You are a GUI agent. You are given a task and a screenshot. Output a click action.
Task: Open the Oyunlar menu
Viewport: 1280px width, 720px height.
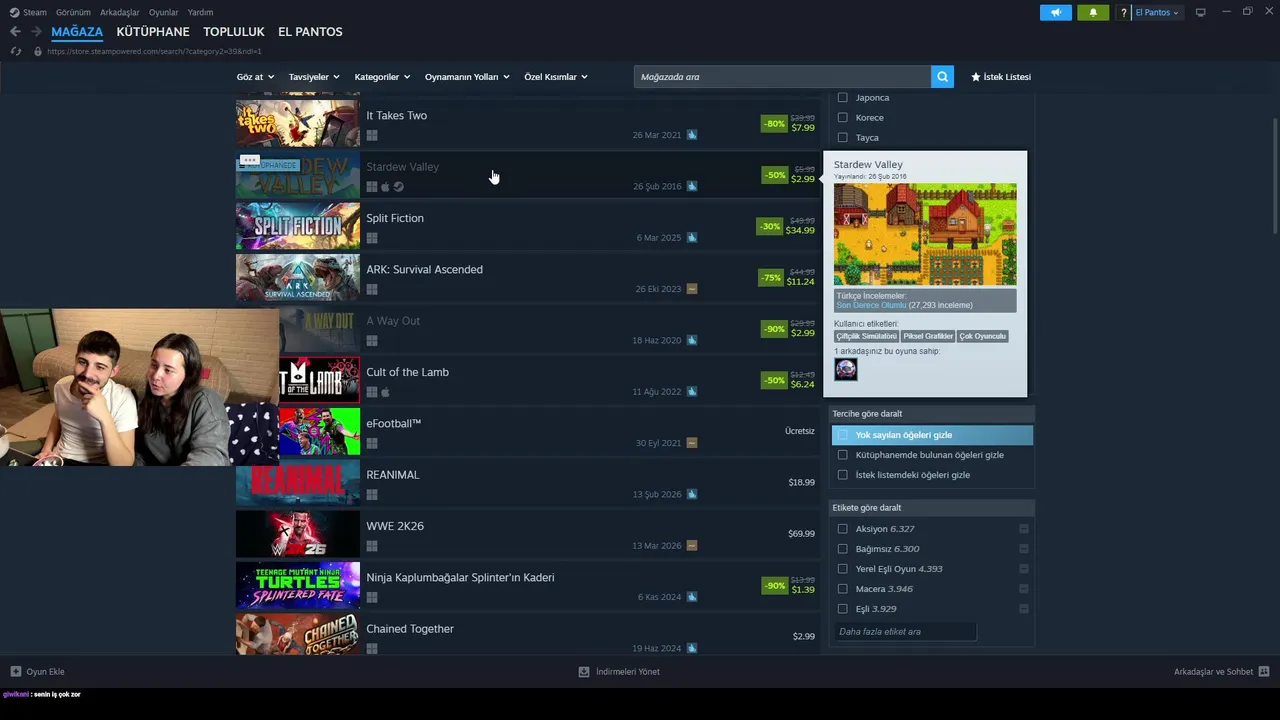pyautogui.click(x=163, y=12)
